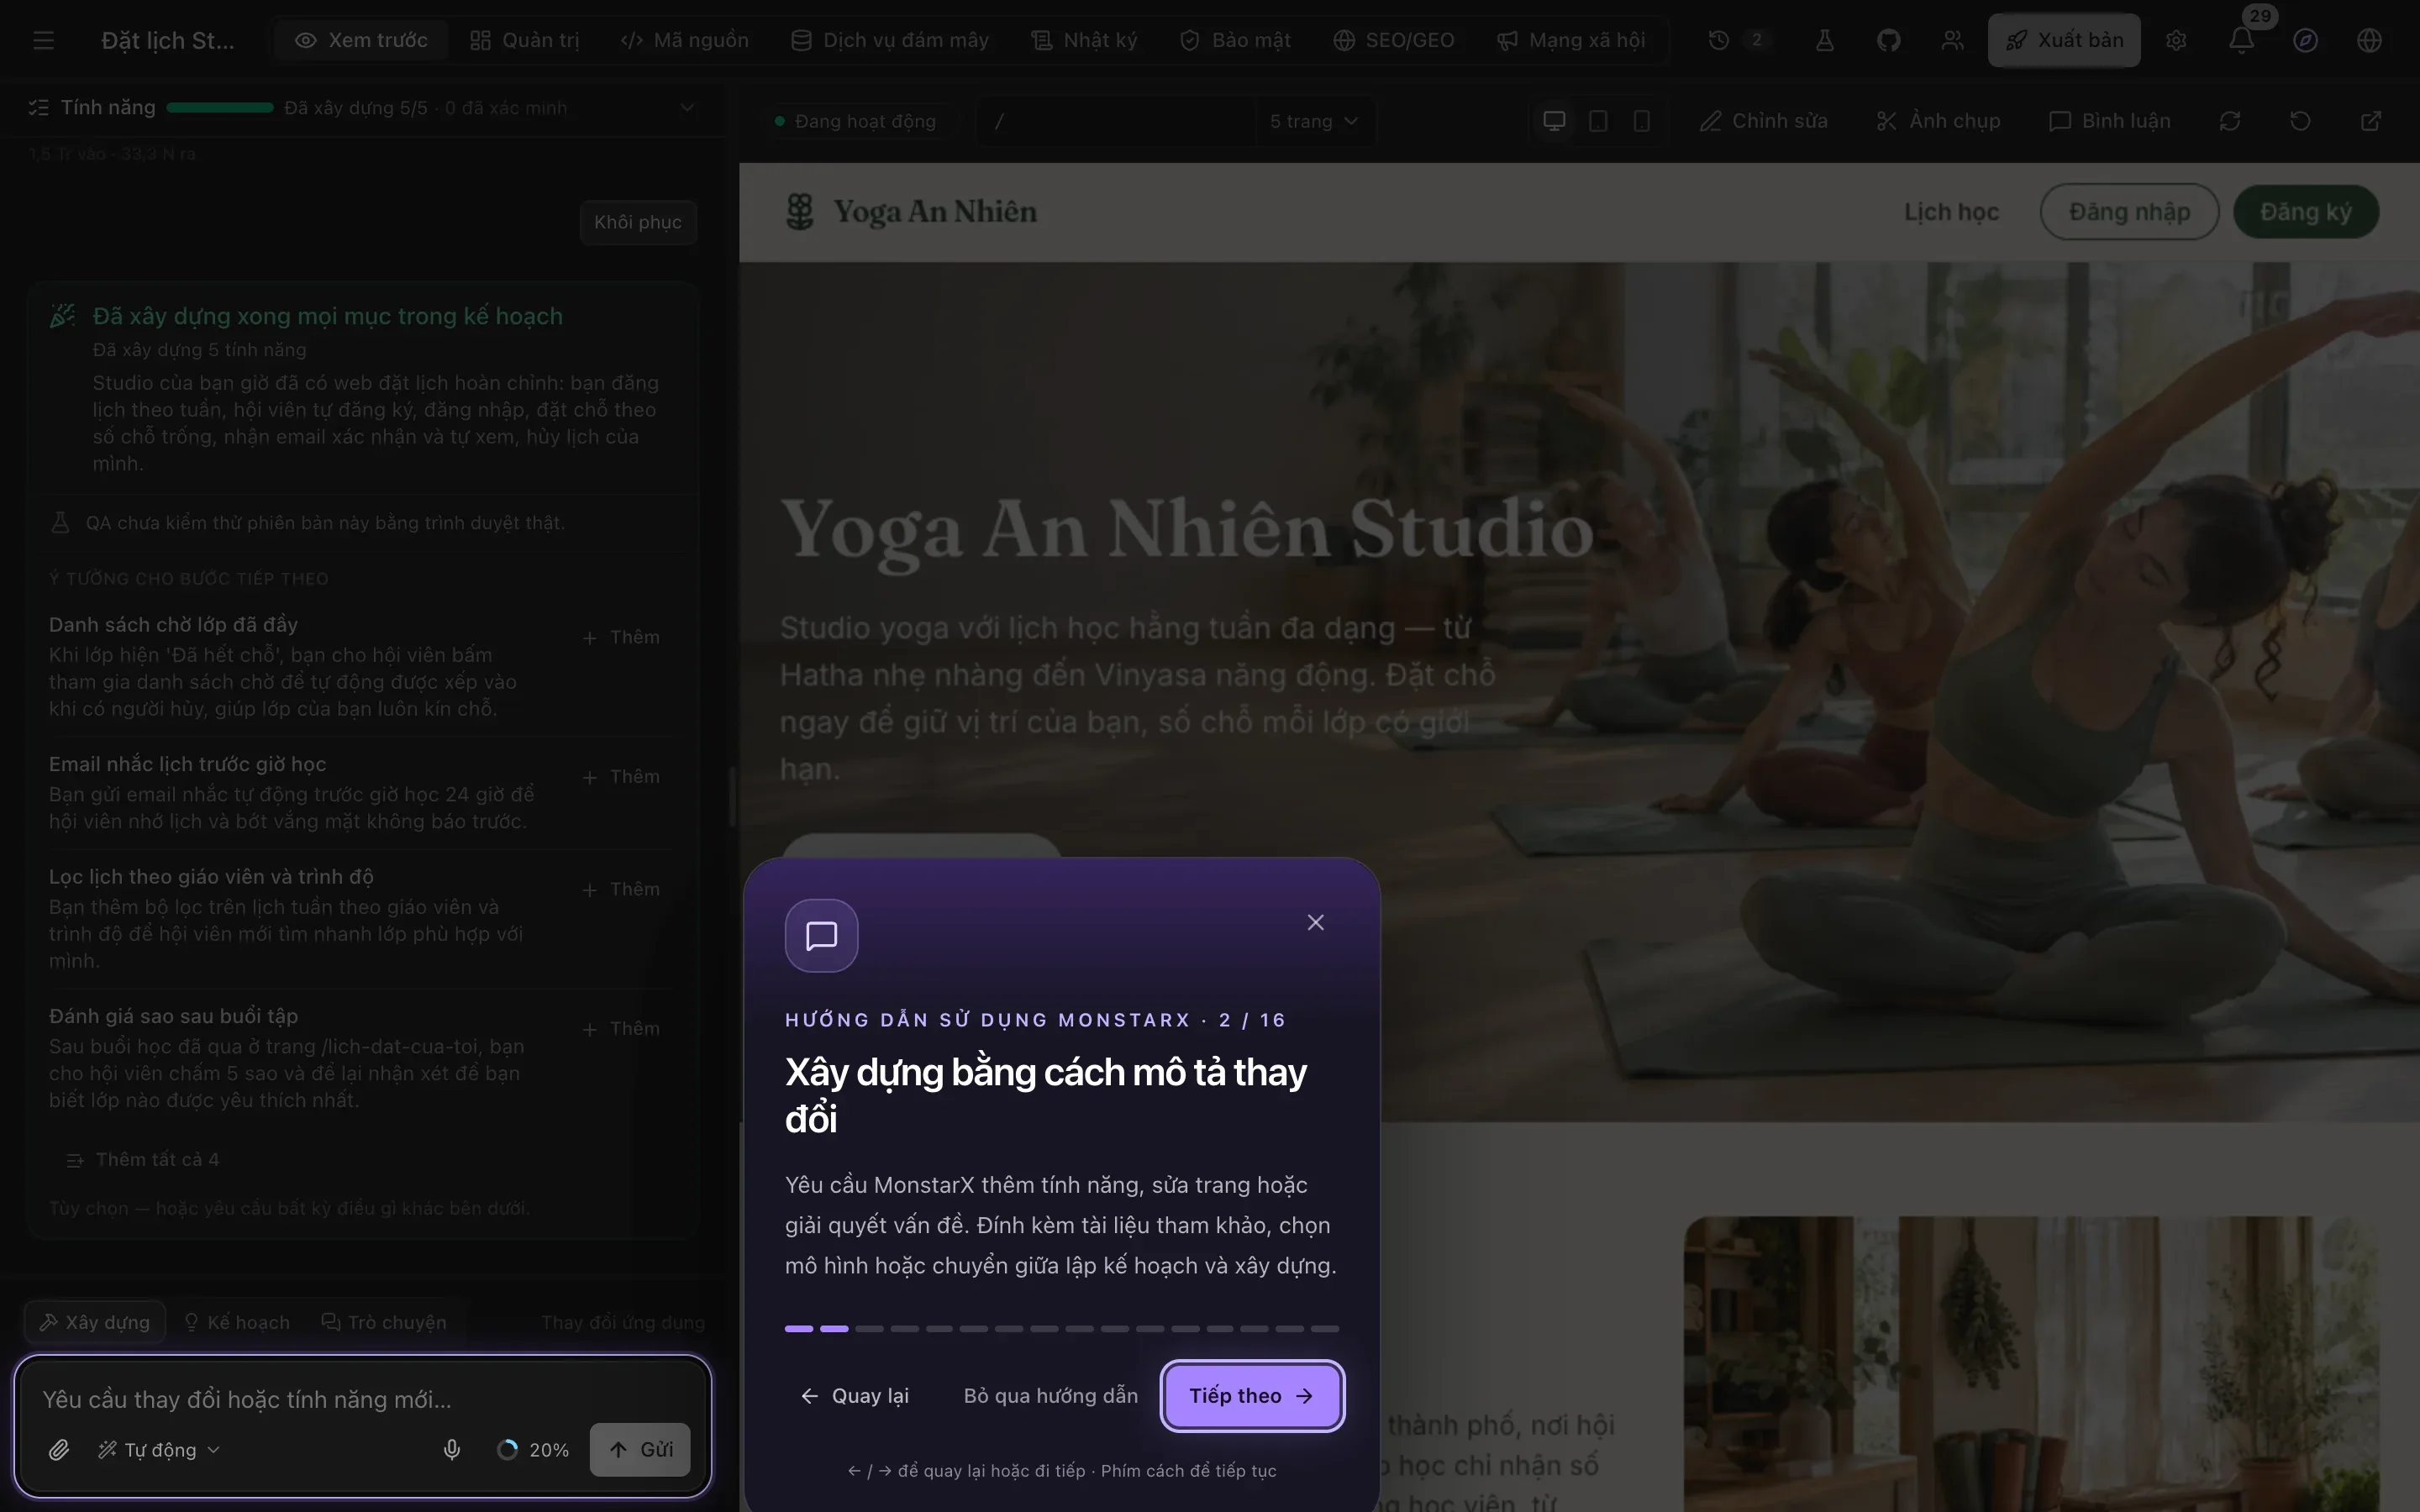Switch to mobile preview device

(1641, 121)
